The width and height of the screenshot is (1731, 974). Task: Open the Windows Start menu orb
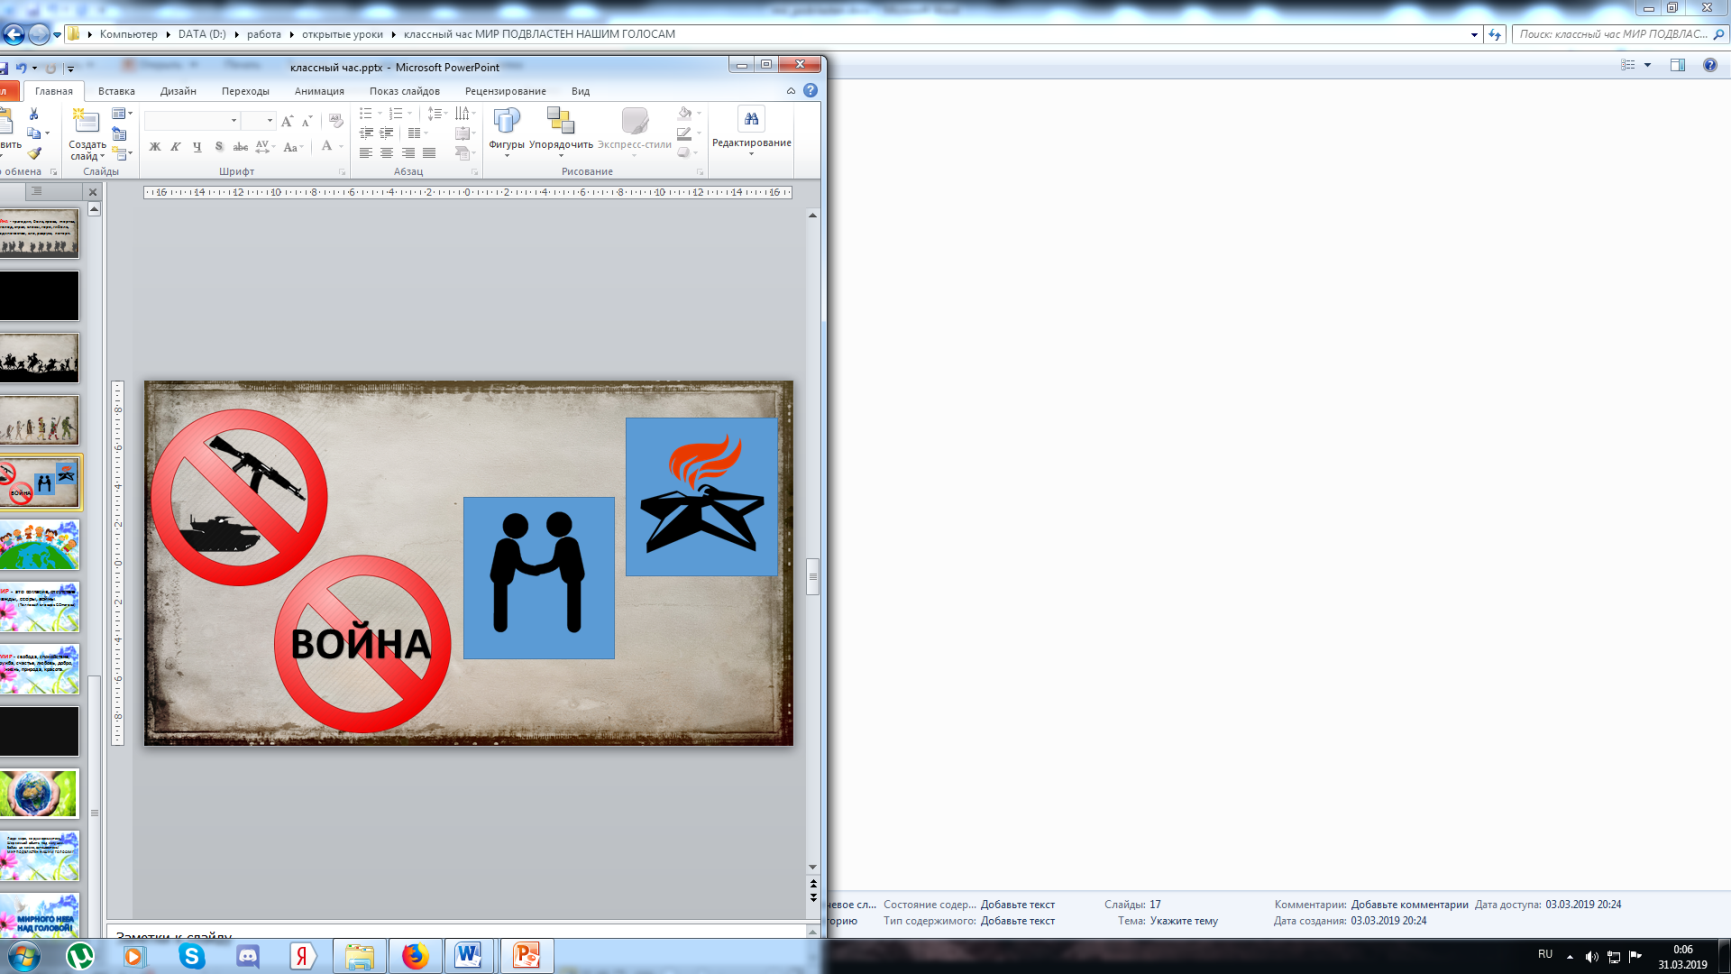(x=23, y=956)
